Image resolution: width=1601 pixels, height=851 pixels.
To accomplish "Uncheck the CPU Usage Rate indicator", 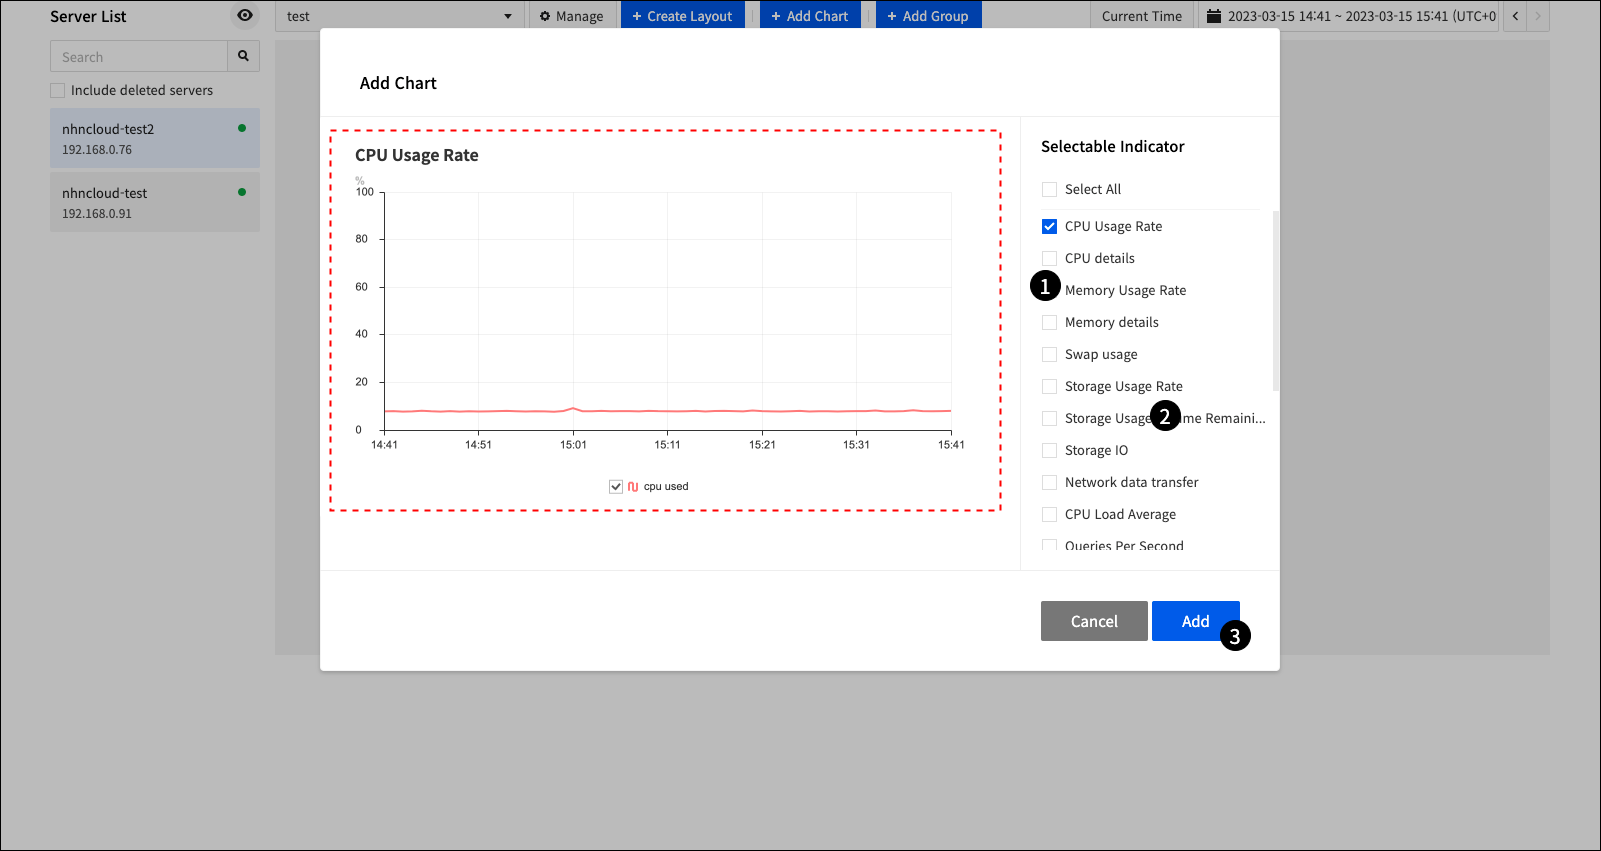I will (x=1049, y=227).
